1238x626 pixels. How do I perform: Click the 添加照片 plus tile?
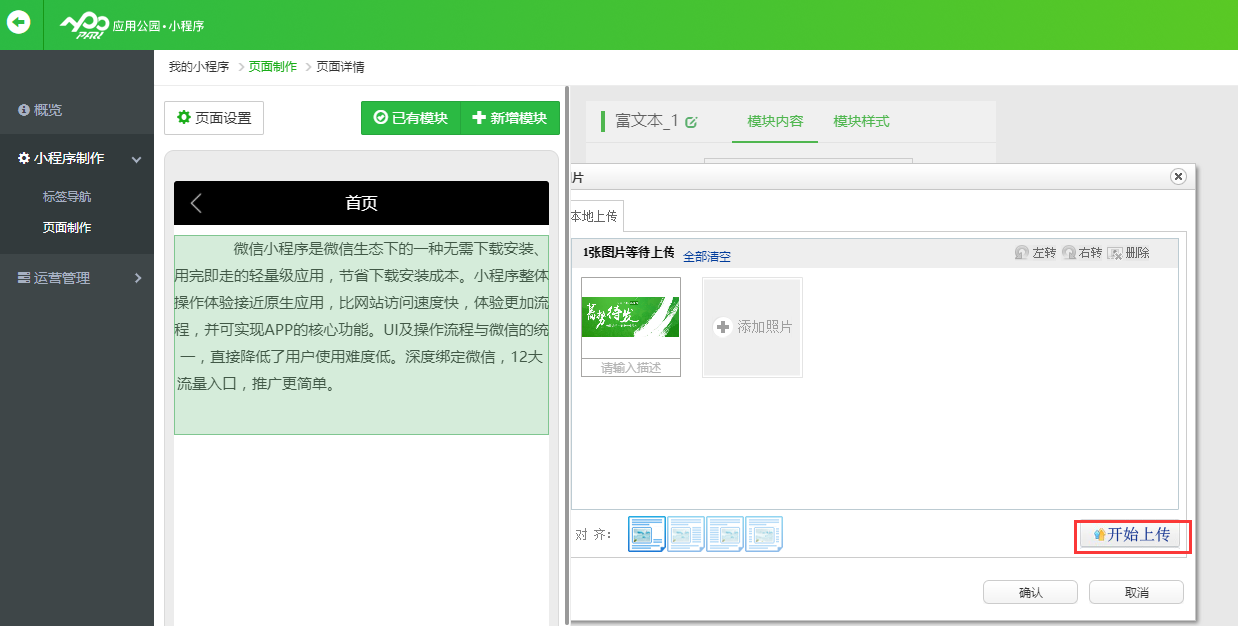click(x=752, y=327)
